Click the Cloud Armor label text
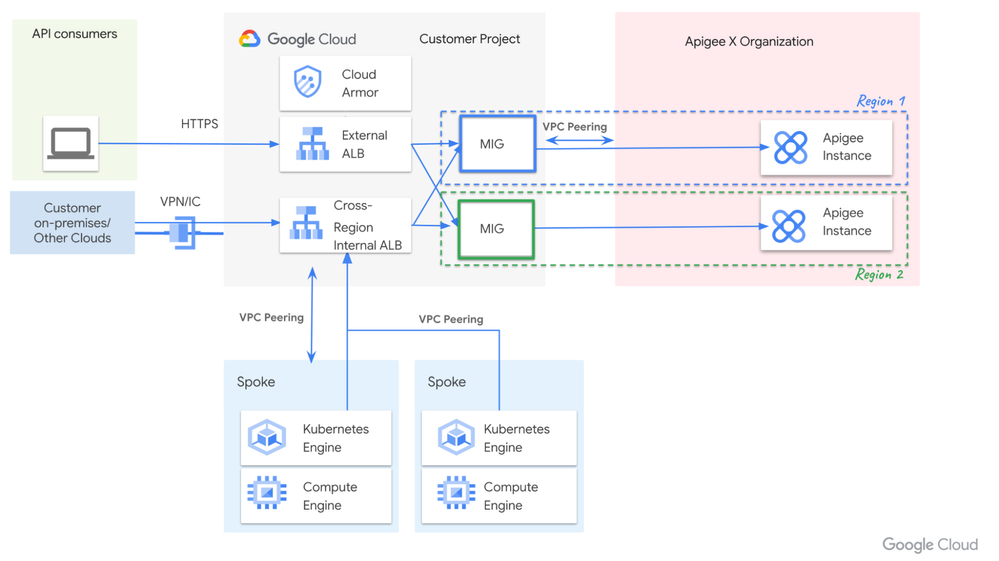This screenshot has width=999, height=561. [x=360, y=83]
